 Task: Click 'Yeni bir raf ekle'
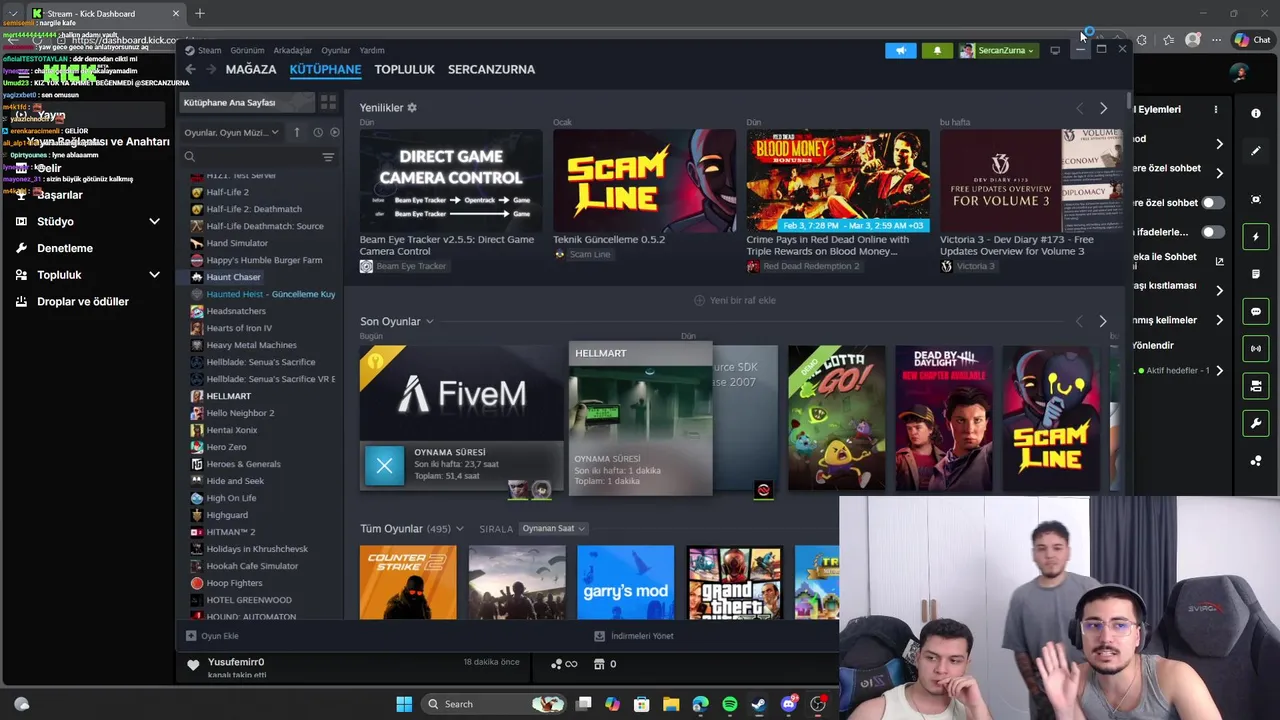[735, 300]
